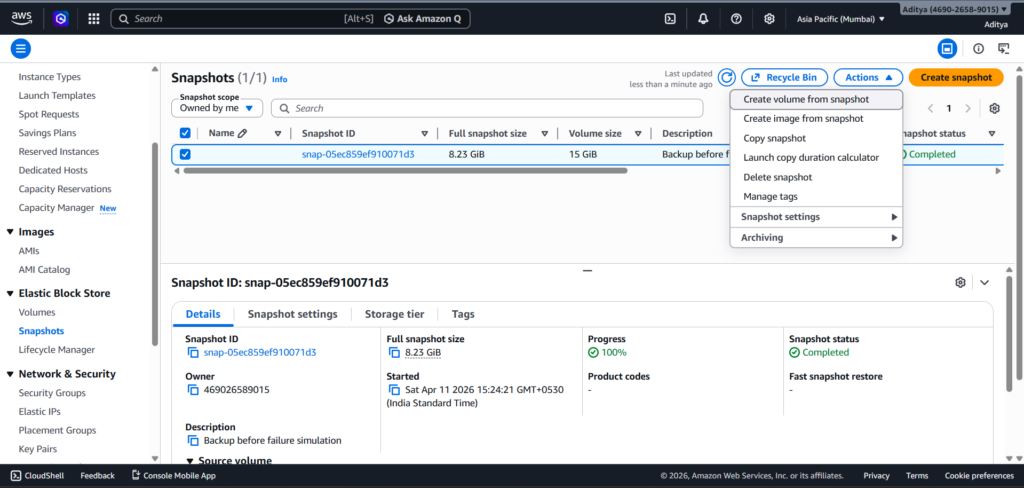Open table preferences gear icon
The height and width of the screenshot is (488, 1024).
[x=994, y=108]
